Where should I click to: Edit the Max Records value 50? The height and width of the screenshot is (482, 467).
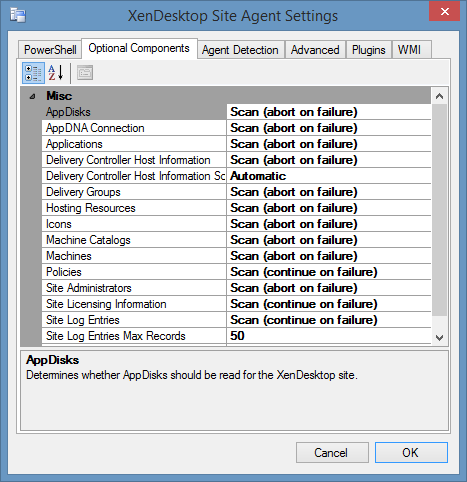point(329,336)
